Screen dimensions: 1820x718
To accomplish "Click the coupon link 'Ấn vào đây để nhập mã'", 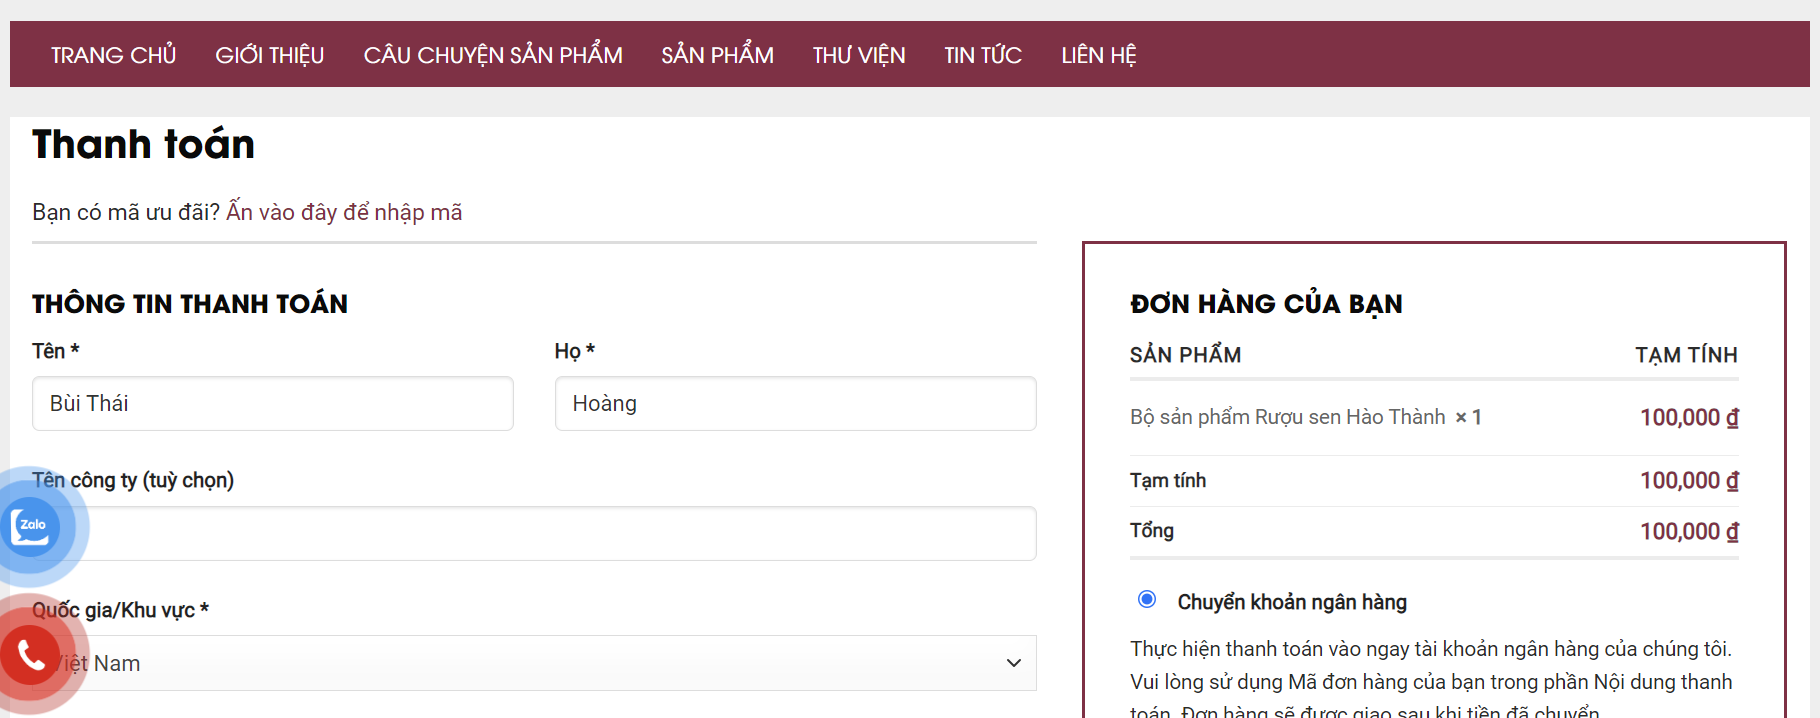I will tap(344, 212).
